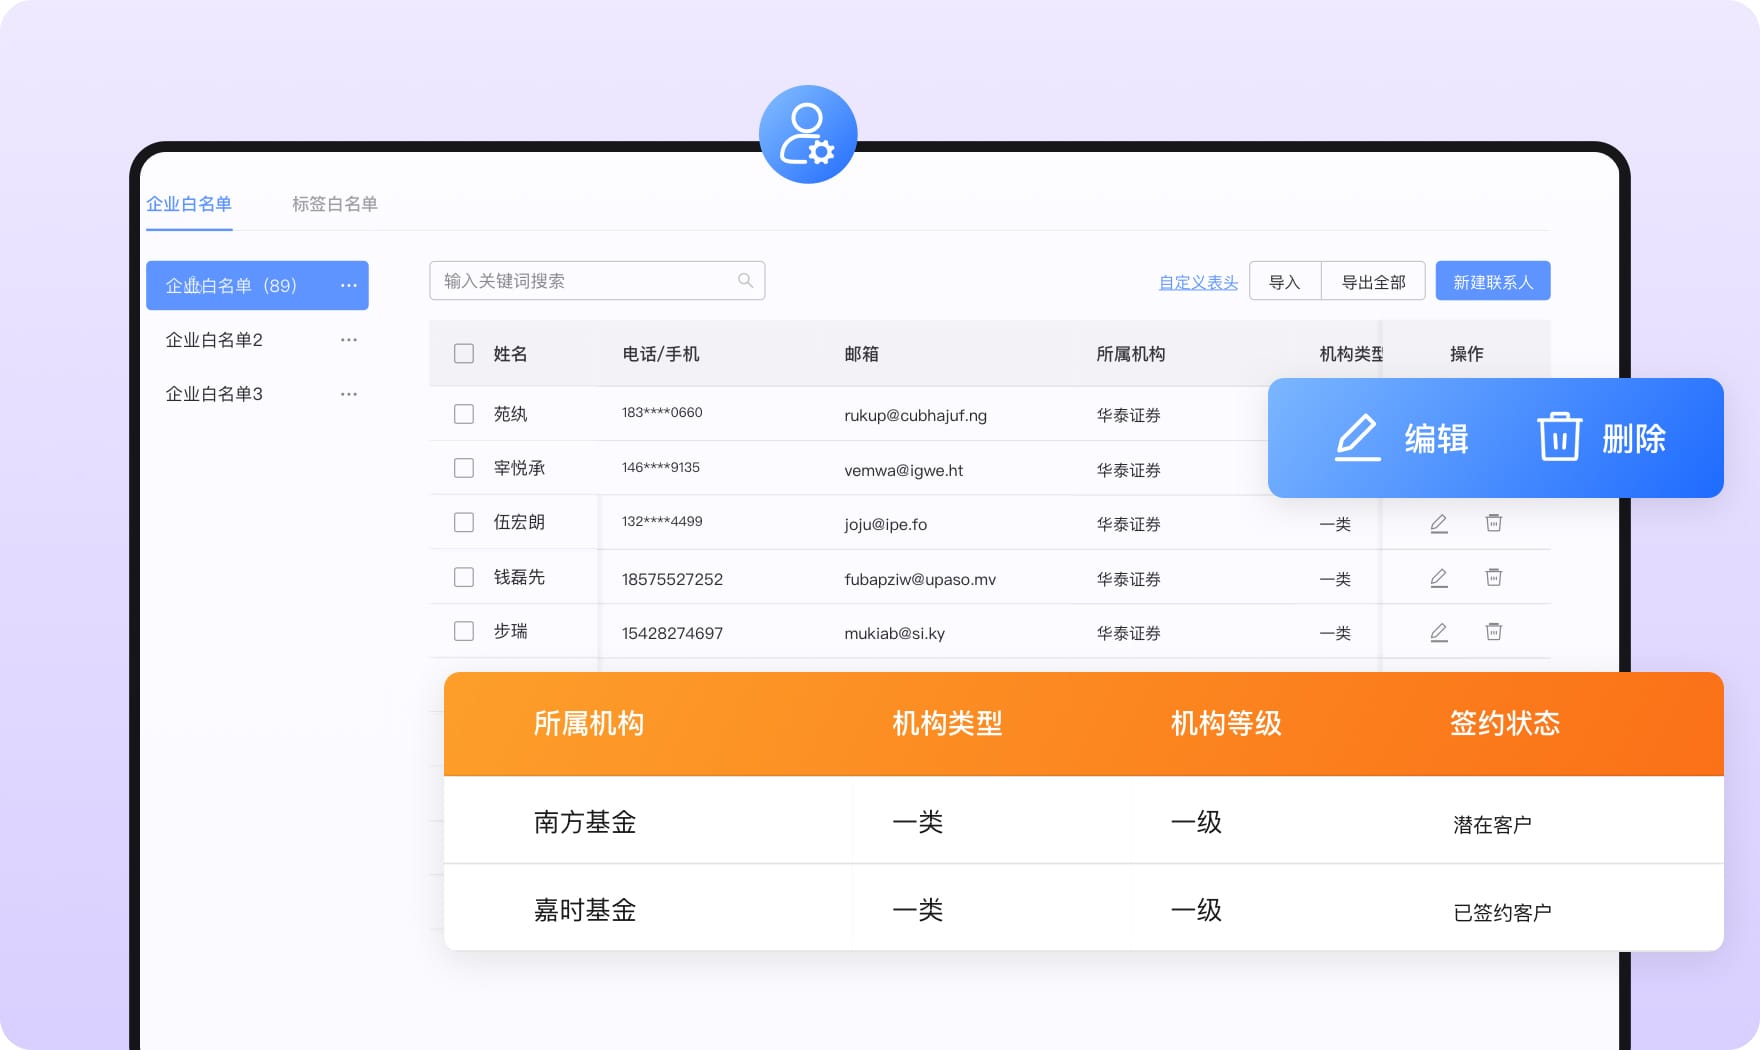Click the name 伍宏朗
1760x1050 pixels.
[519, 522]
